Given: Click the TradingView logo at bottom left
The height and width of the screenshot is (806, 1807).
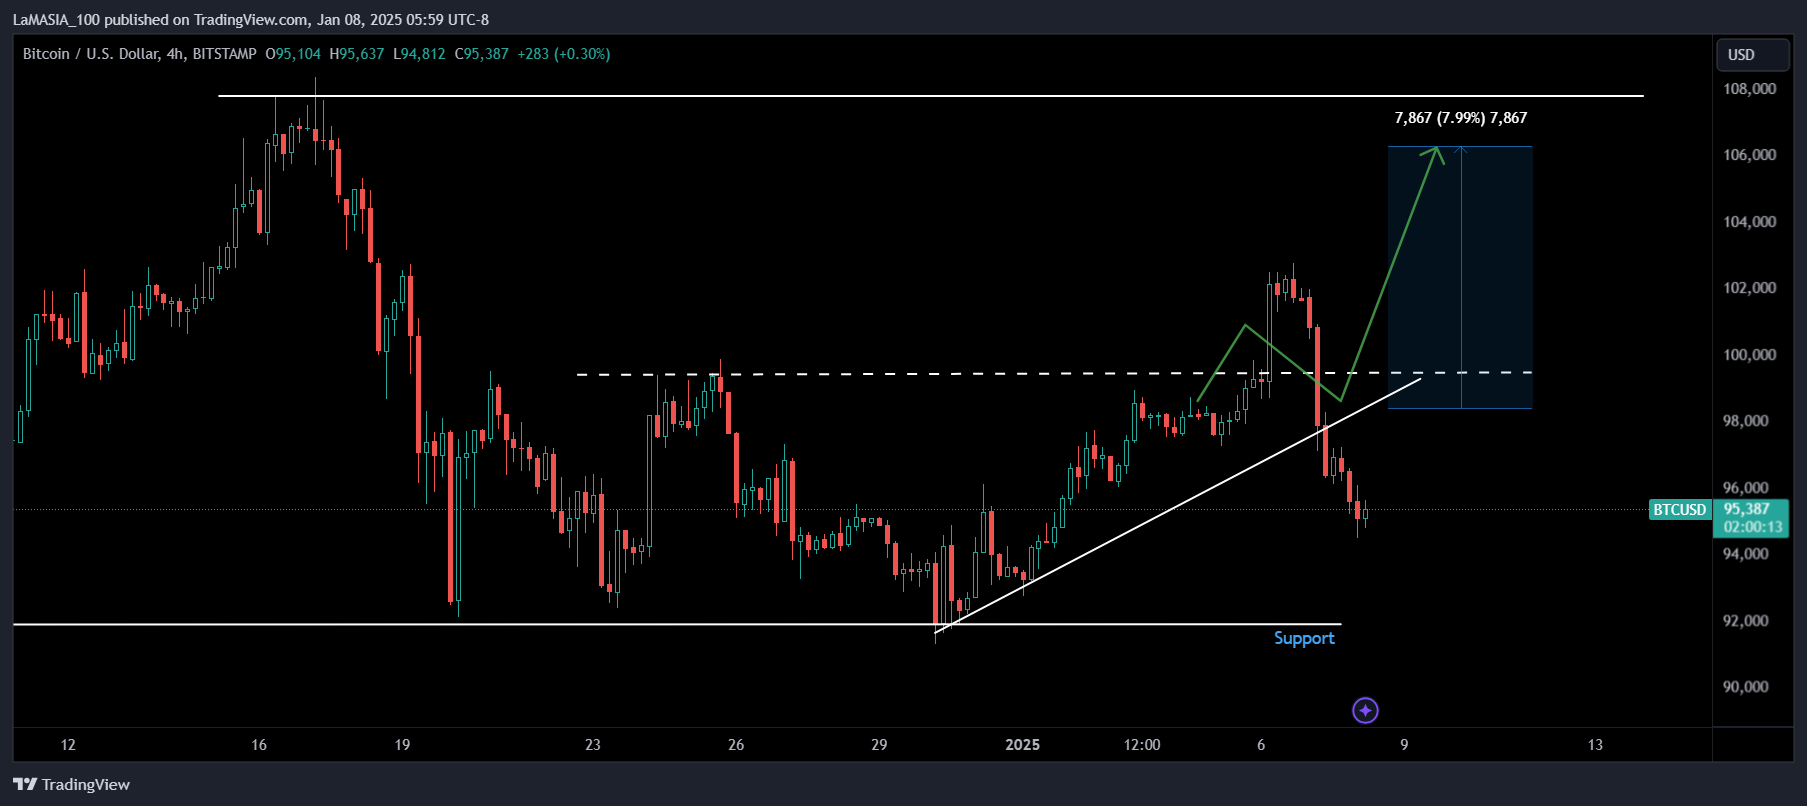Looking at the screenshot, I should click(x=72, y=784).
